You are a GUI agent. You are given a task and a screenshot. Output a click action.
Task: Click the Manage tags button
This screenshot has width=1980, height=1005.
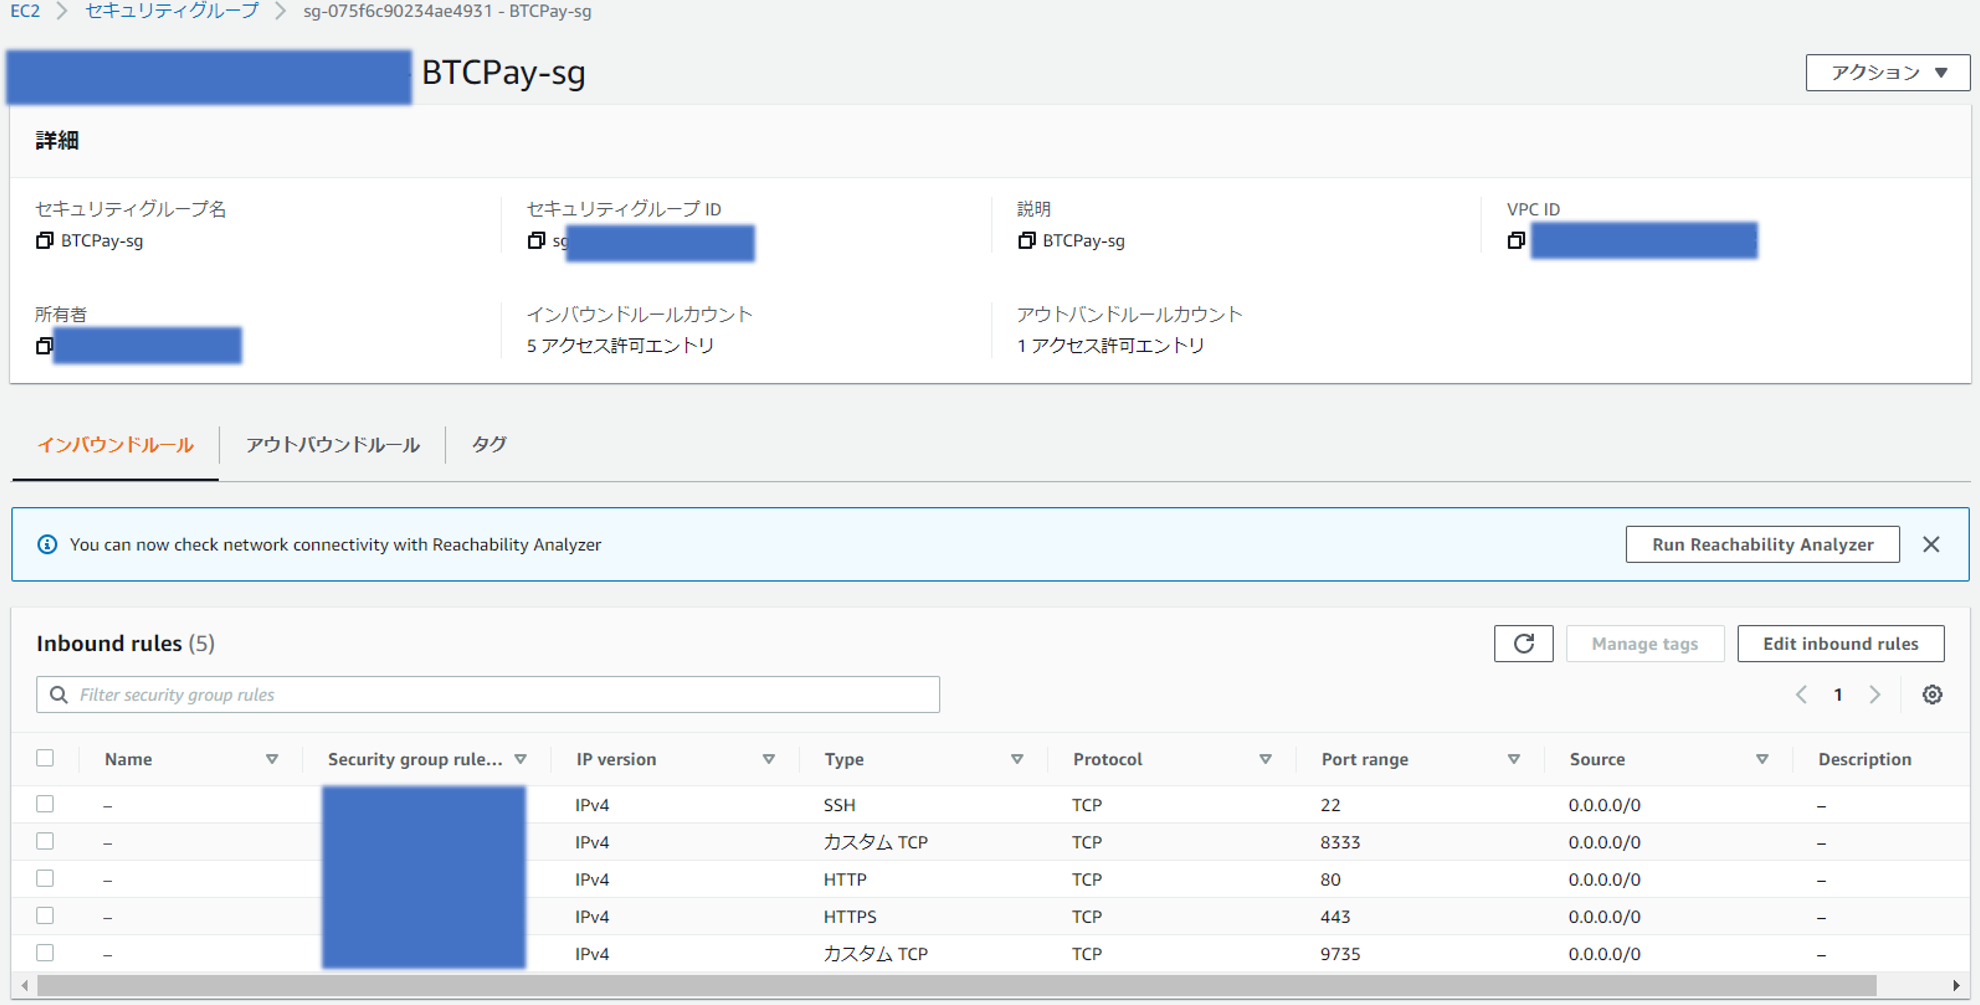pos(1645,644)
